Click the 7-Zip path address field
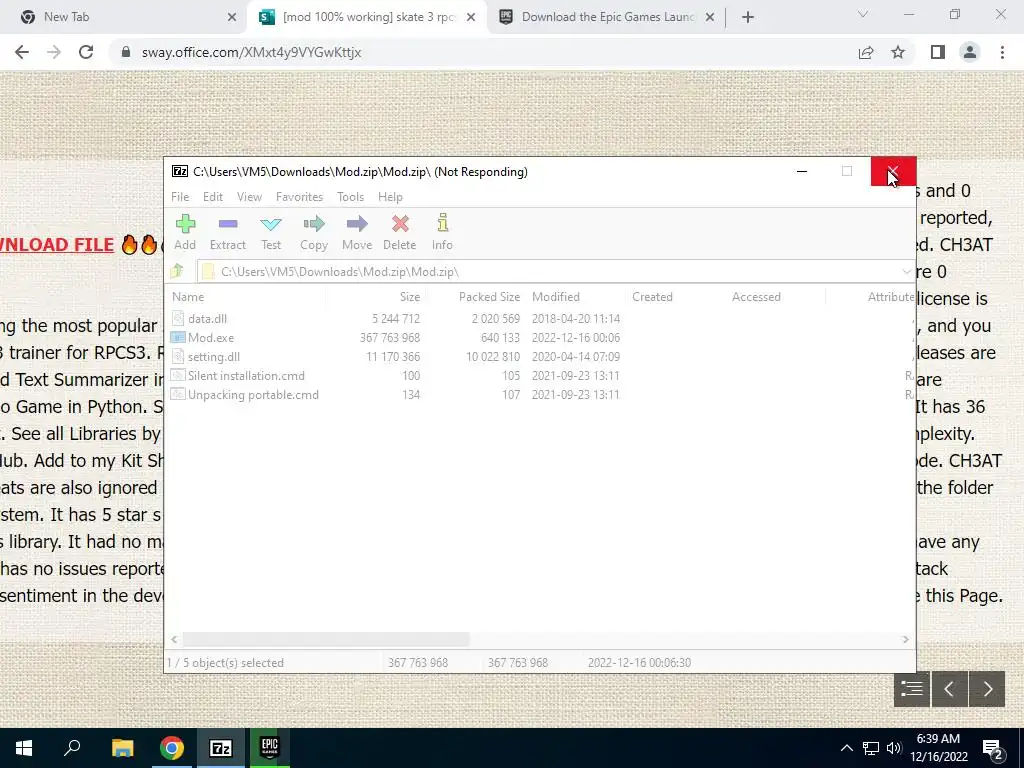Screen dimensions: 1024x768 (549, 272)
